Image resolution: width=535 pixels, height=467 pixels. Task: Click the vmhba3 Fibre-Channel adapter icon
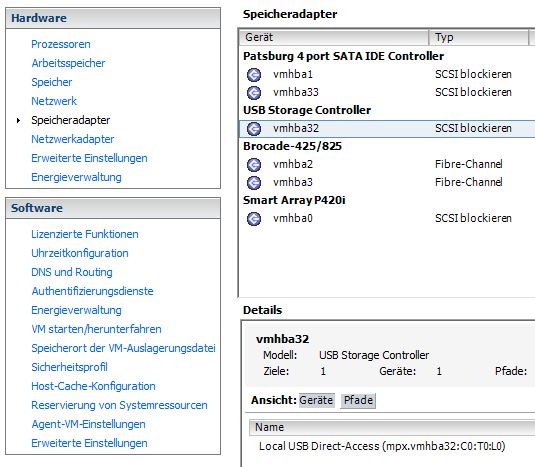(254, 183)
